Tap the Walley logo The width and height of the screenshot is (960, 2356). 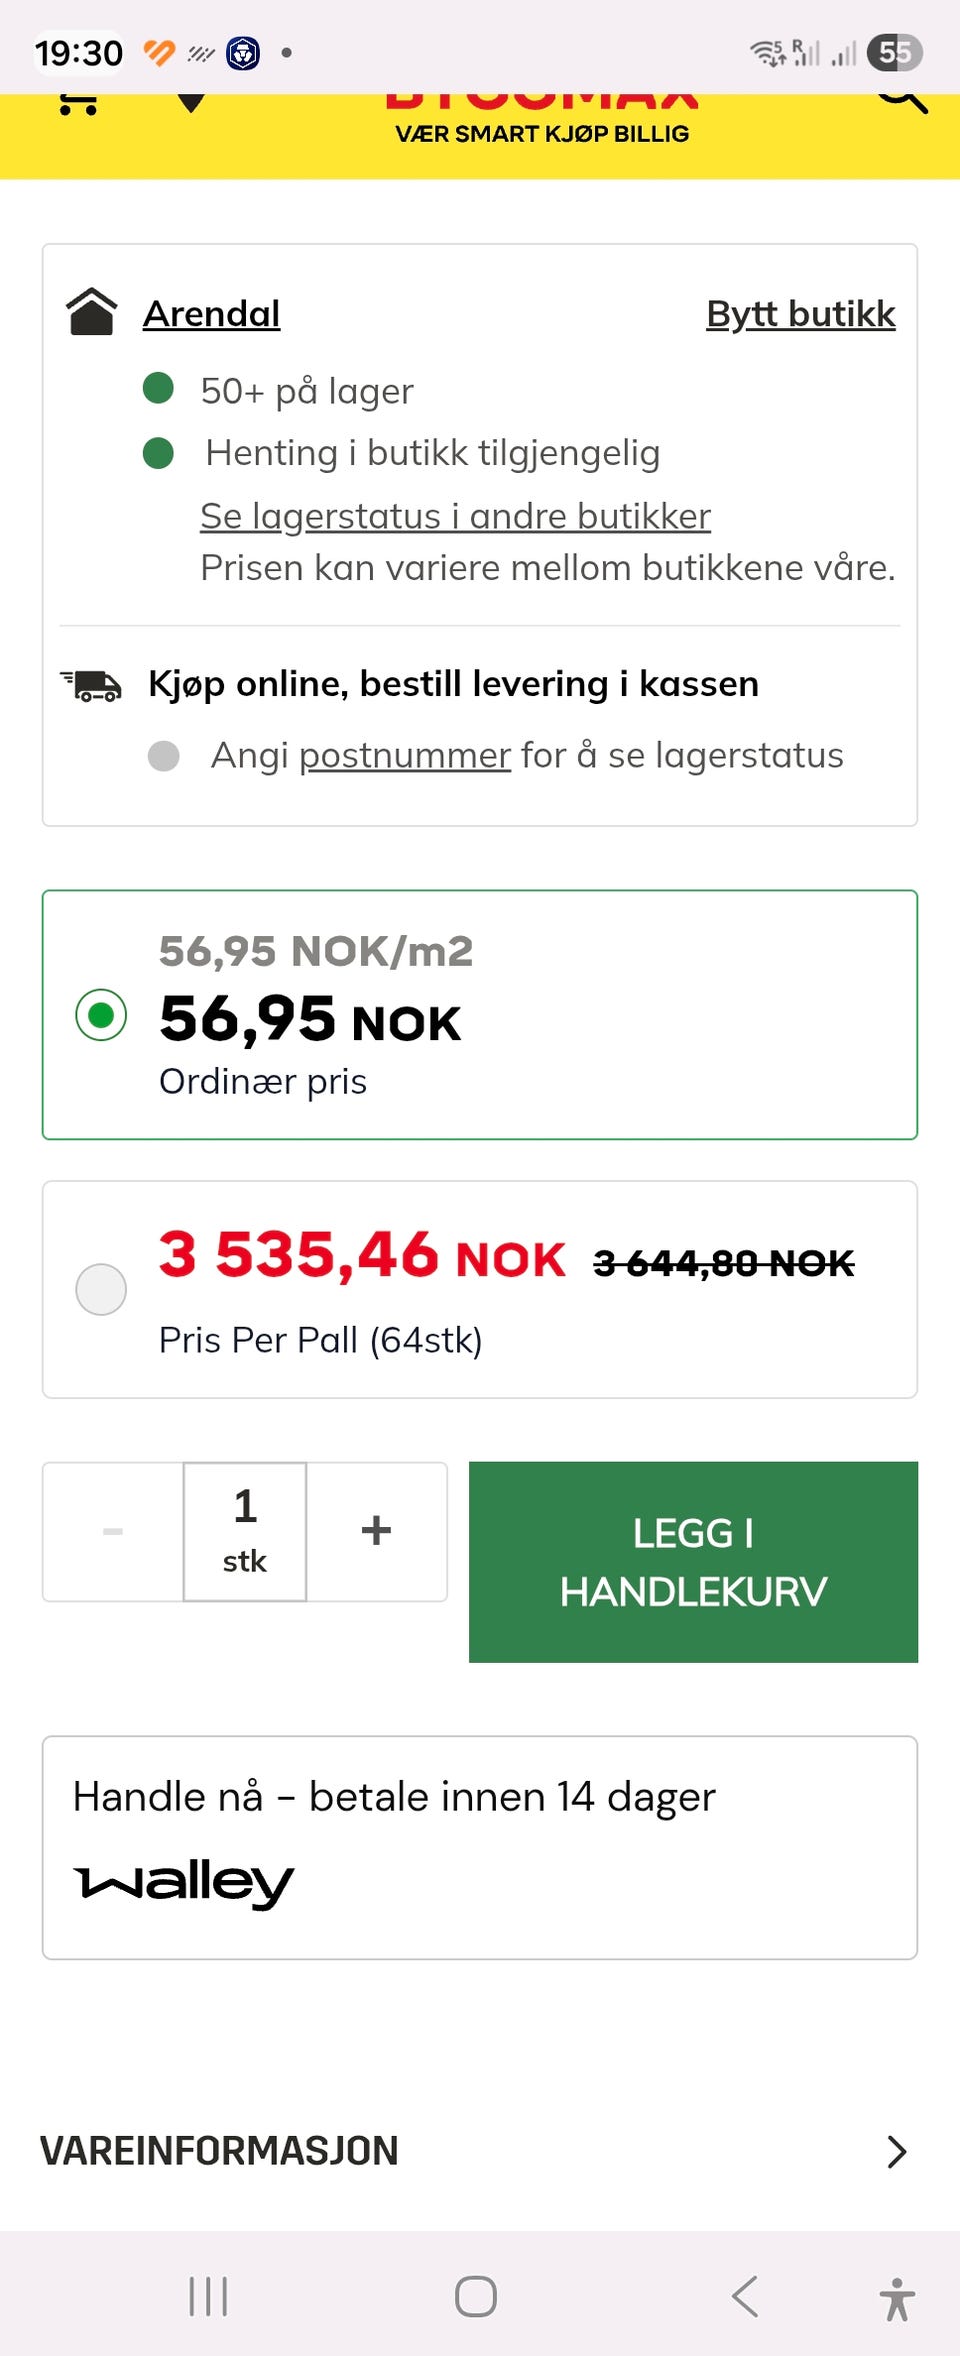point(184,1884)
